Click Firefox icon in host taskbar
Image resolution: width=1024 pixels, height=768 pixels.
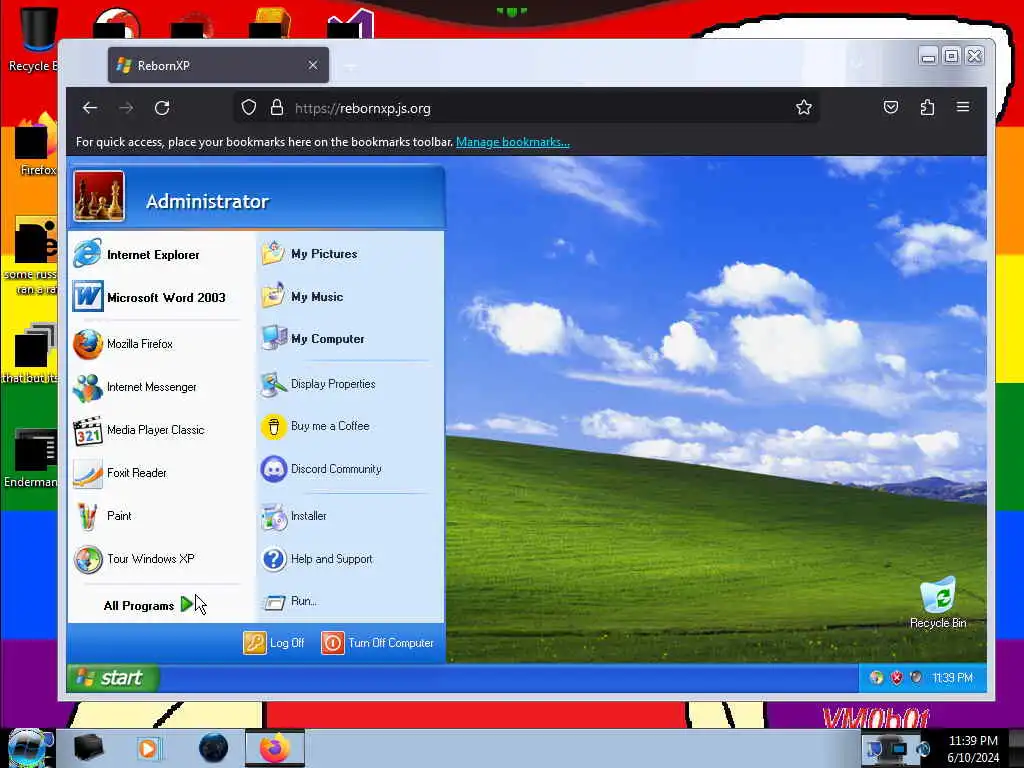click(275, 748)
